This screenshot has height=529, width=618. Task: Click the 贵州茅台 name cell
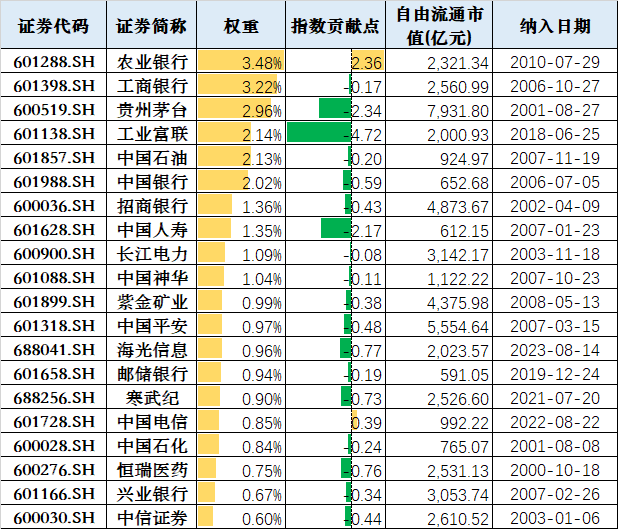tap(151, 109)
